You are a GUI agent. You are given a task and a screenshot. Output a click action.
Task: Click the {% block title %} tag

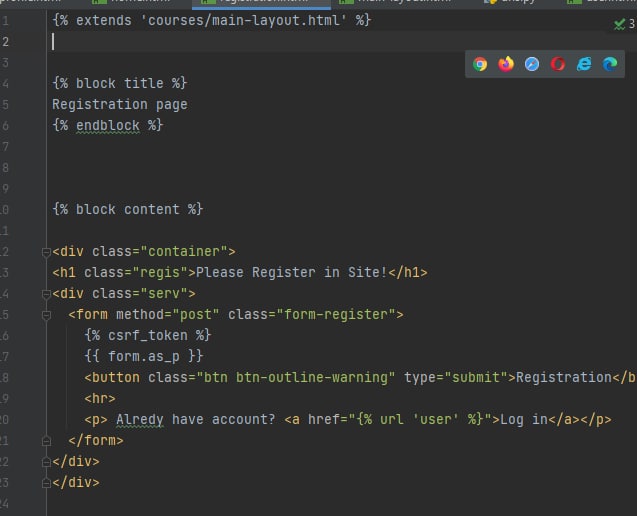(119, 83)
